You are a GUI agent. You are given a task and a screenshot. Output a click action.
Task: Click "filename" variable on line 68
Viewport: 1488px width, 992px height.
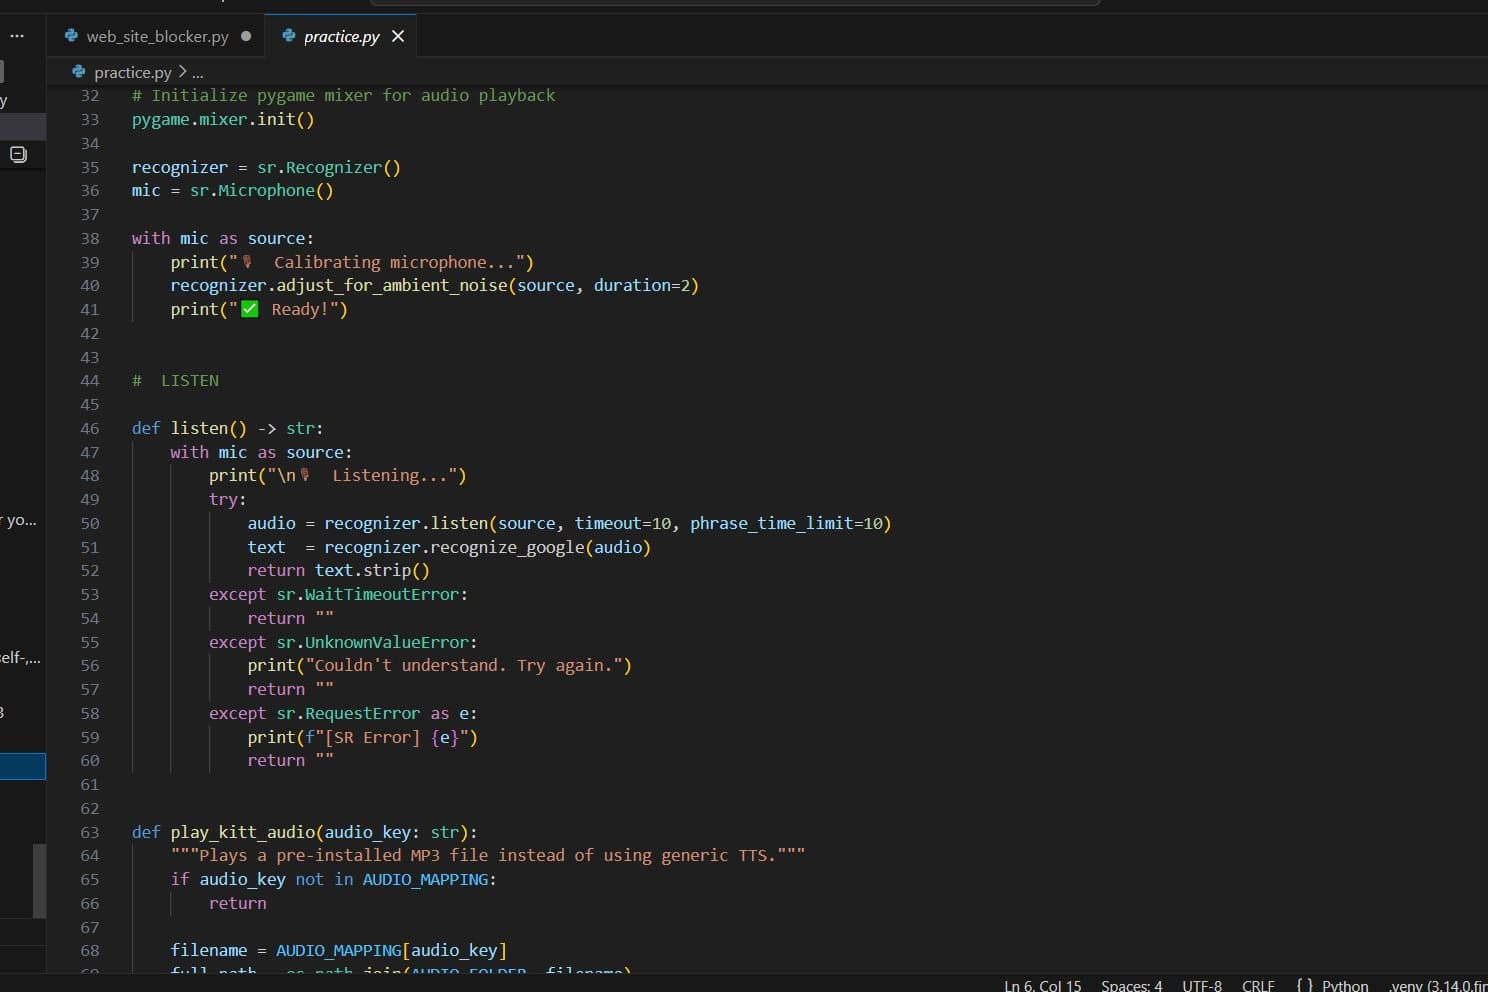tap(209, 950)
